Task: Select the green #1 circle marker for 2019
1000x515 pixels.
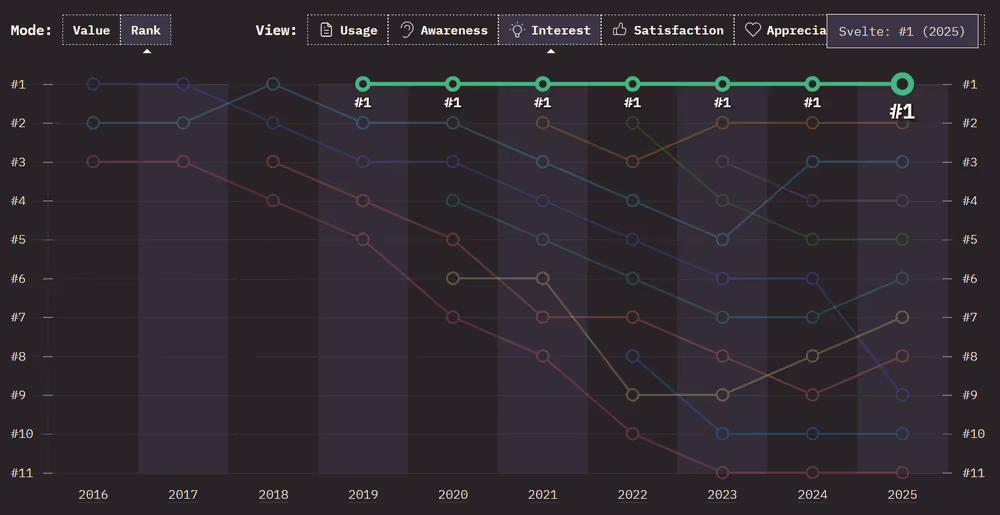Action: (x=363, y=84)
